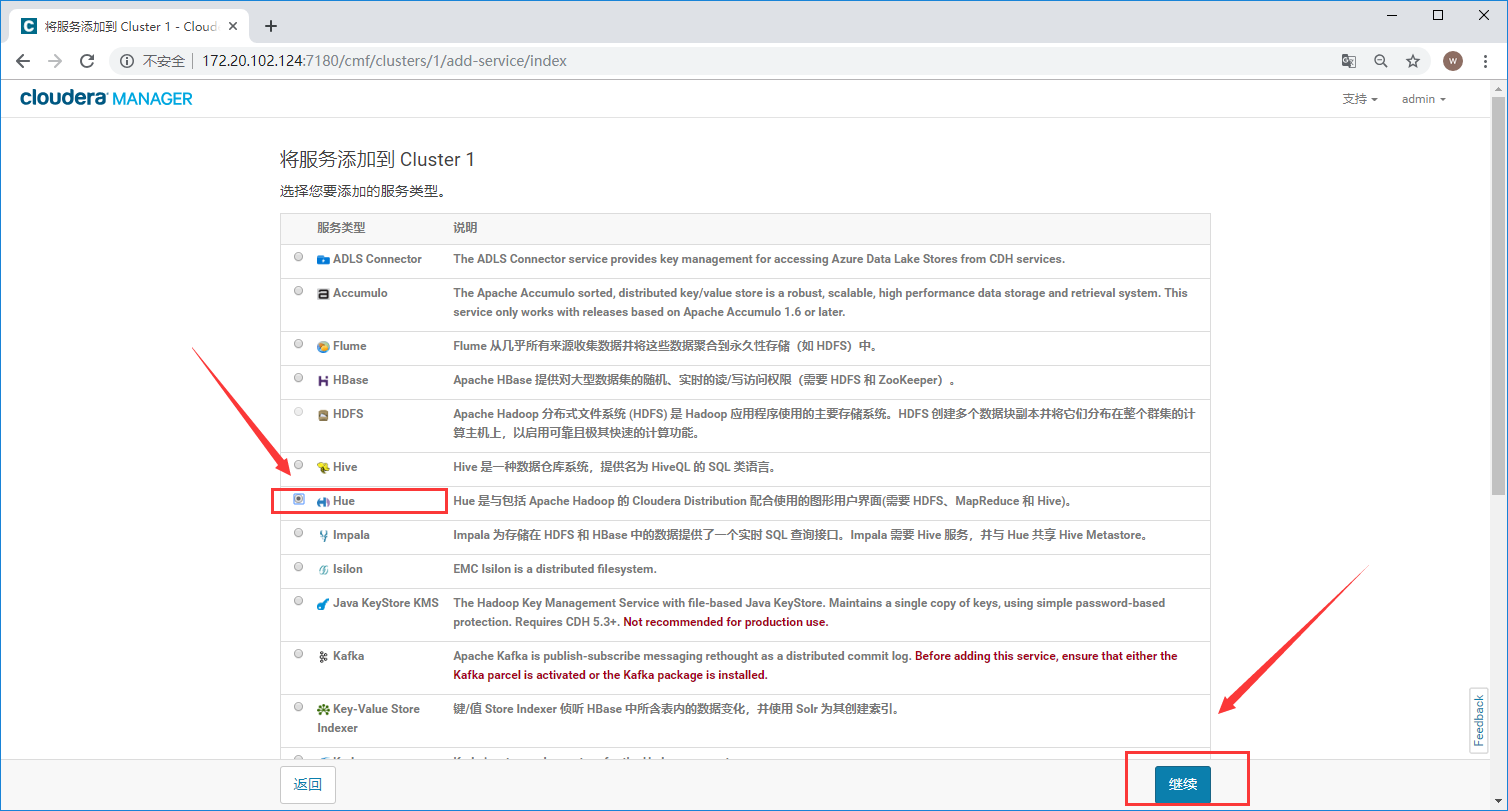
Task: Click the 返回 button
Action: click(308, 785)
